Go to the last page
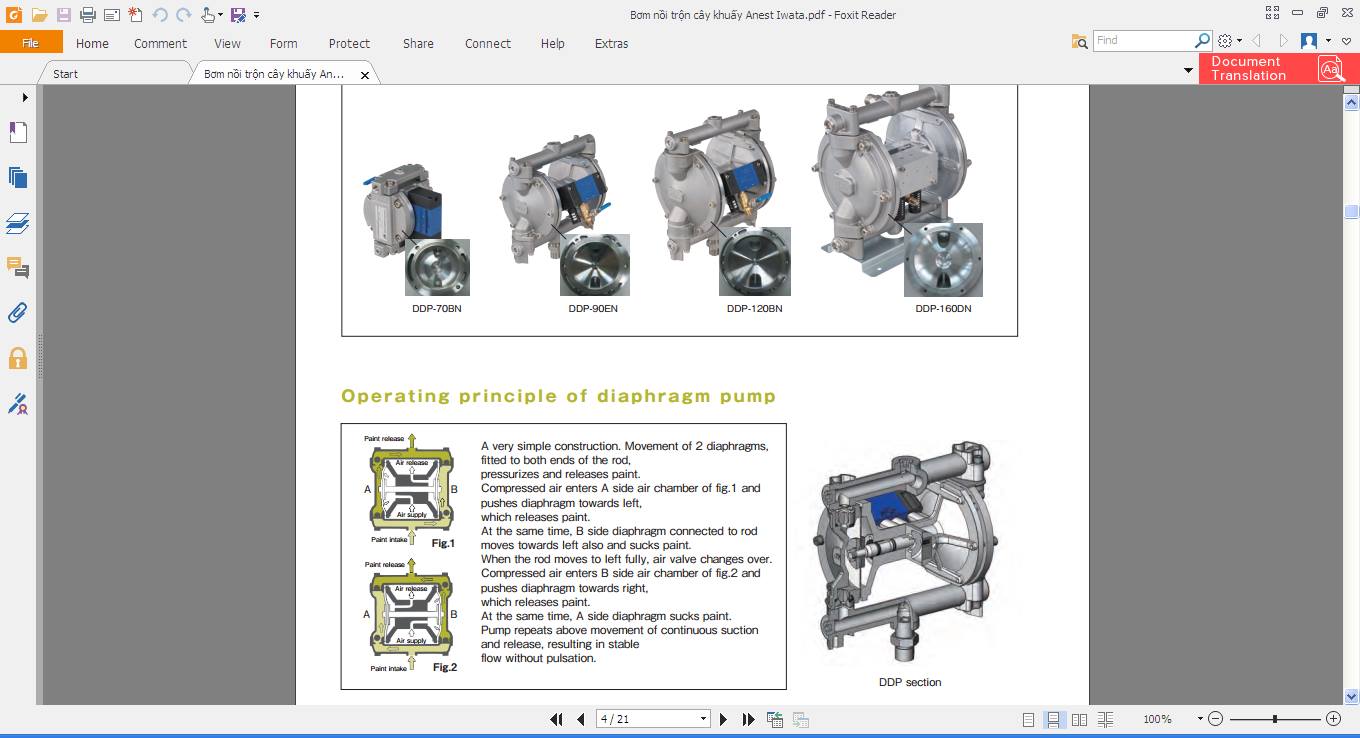 (x=748, y=719)
